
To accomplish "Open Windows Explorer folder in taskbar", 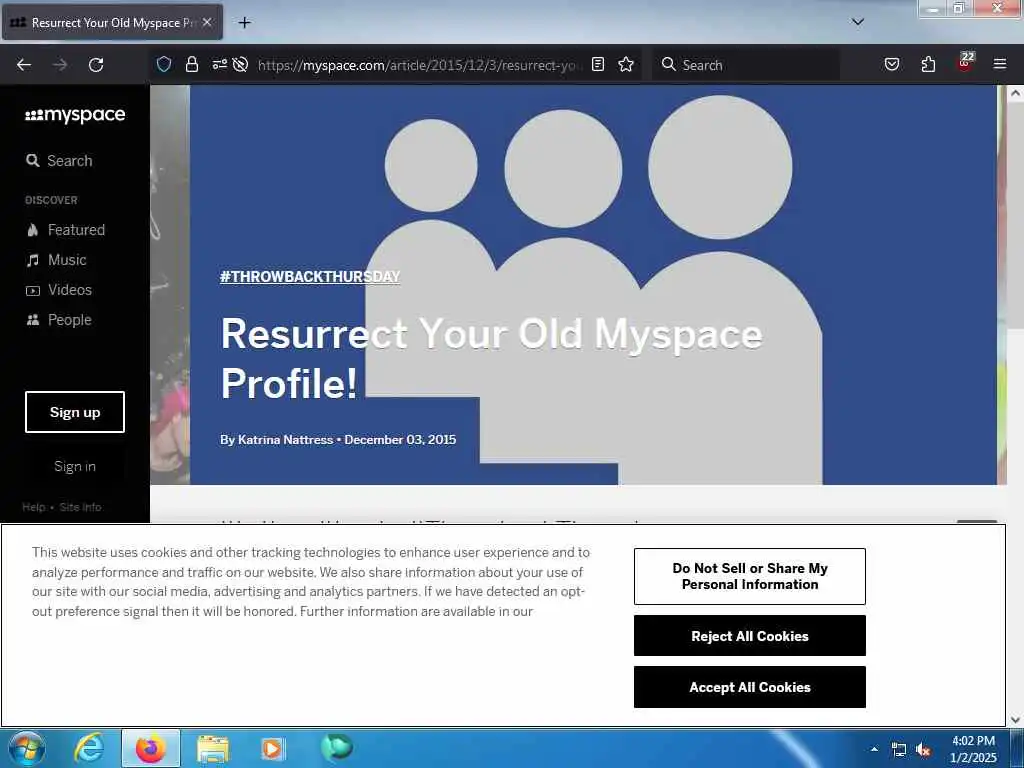I will tap(213, 748).
